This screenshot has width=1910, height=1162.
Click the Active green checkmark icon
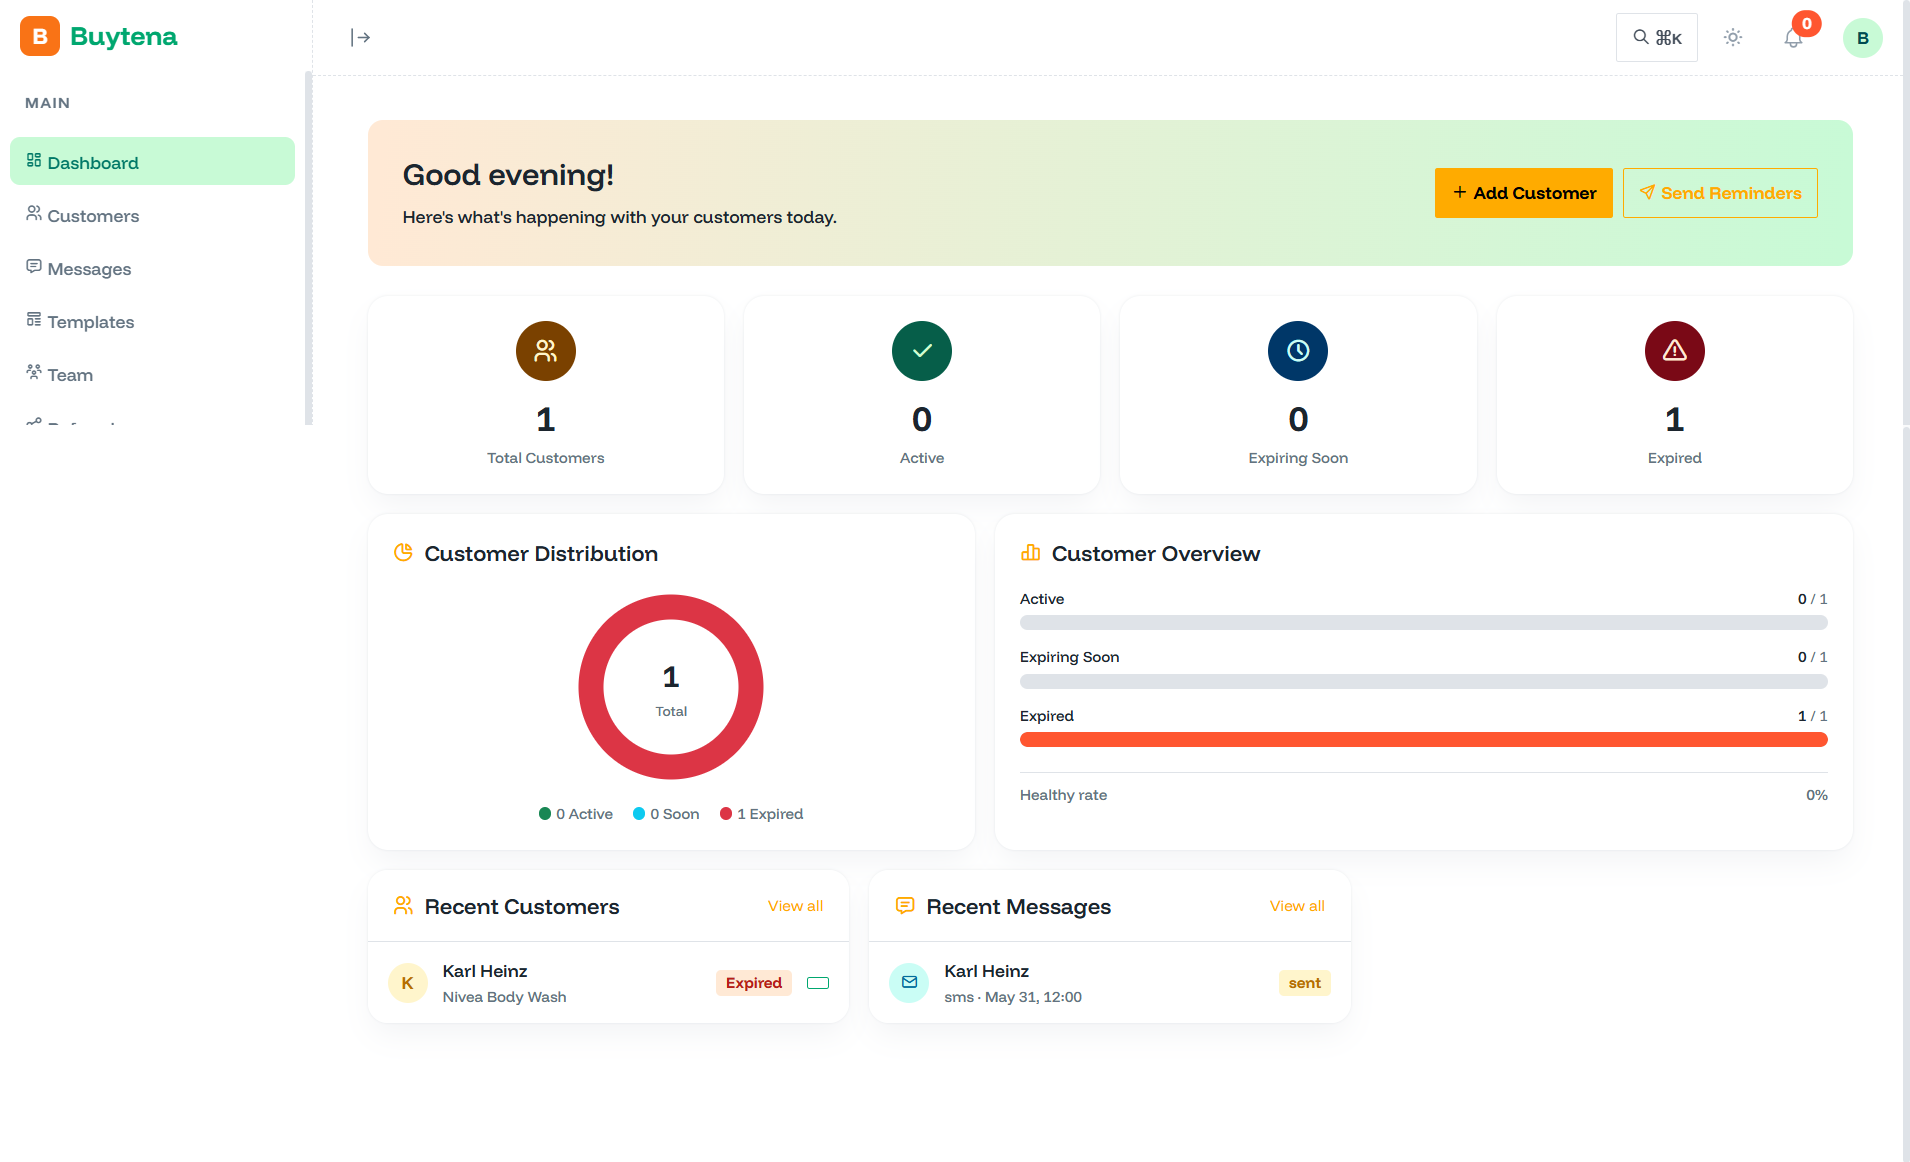922,351
